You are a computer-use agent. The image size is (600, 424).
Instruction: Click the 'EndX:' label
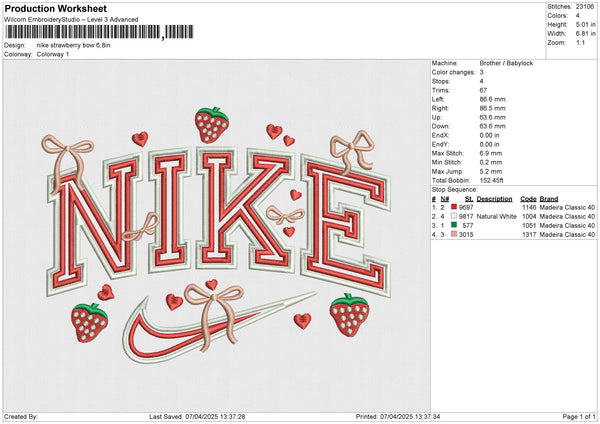[x=440, y=135]
